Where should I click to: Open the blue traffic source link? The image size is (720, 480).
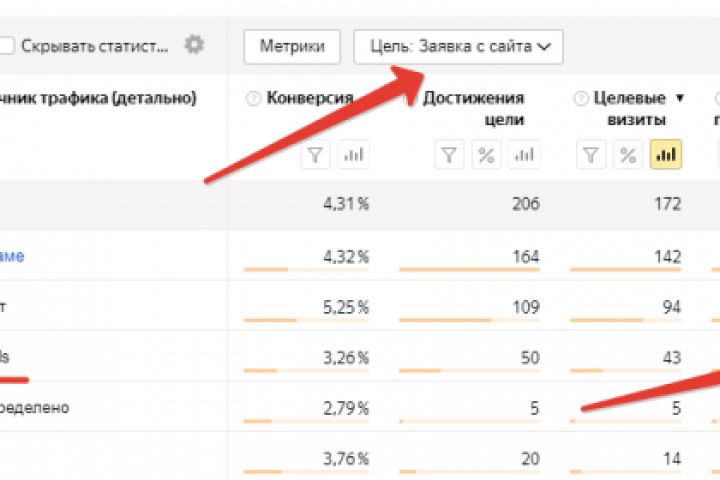[12, 256]
